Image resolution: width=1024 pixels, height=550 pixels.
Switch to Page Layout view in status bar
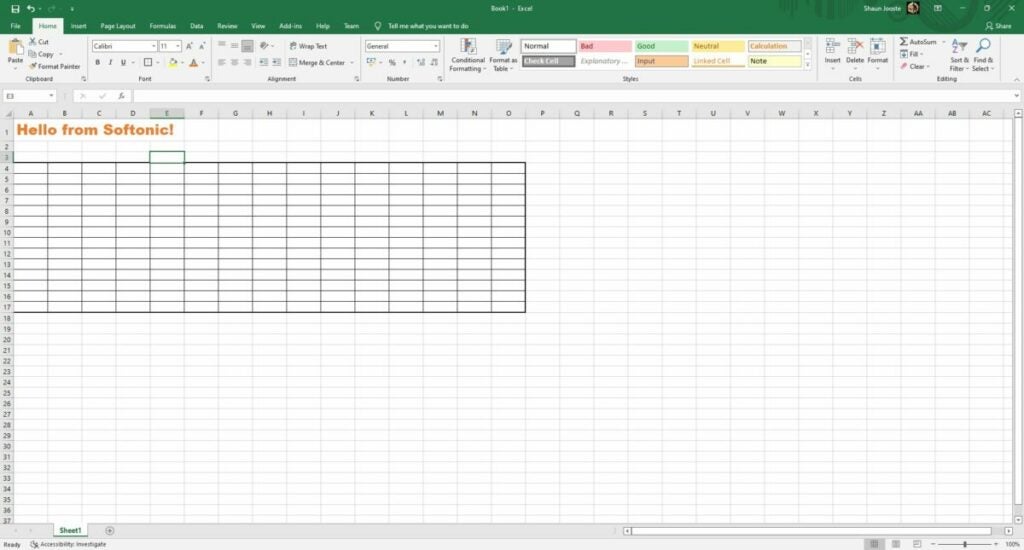click(x=896, y=544)
